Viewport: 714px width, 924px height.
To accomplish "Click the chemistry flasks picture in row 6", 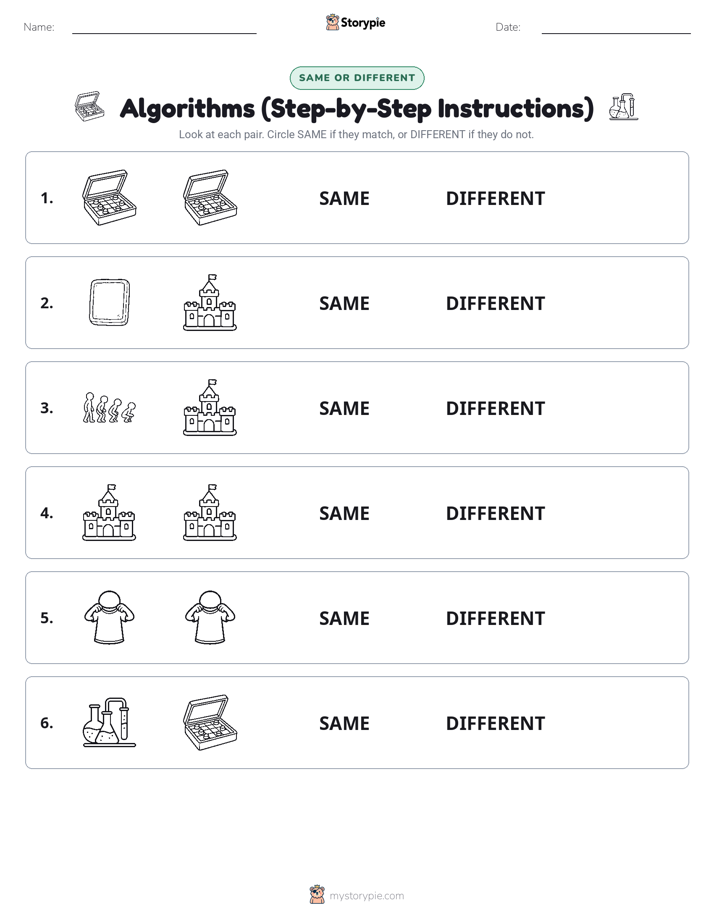I will (x=109, y=722).
